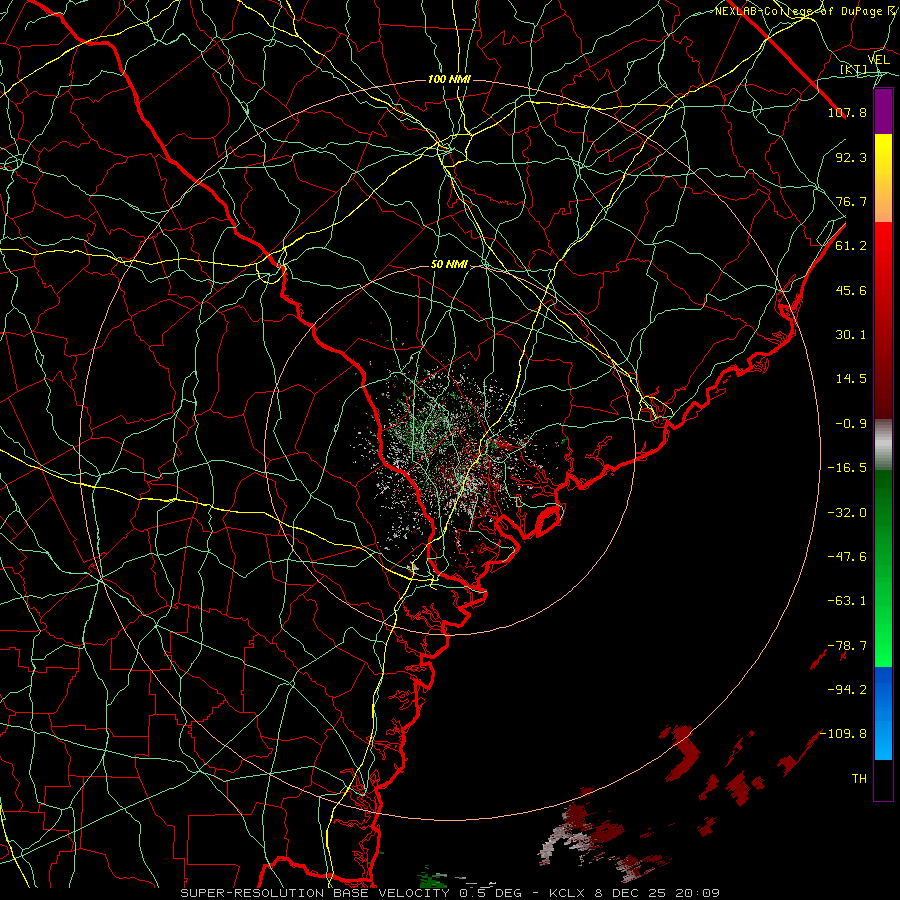The width and height of the screenshot is (900, 900).
Task: Click the -16.5 velocity scale value
Action: tap(847, 468)
